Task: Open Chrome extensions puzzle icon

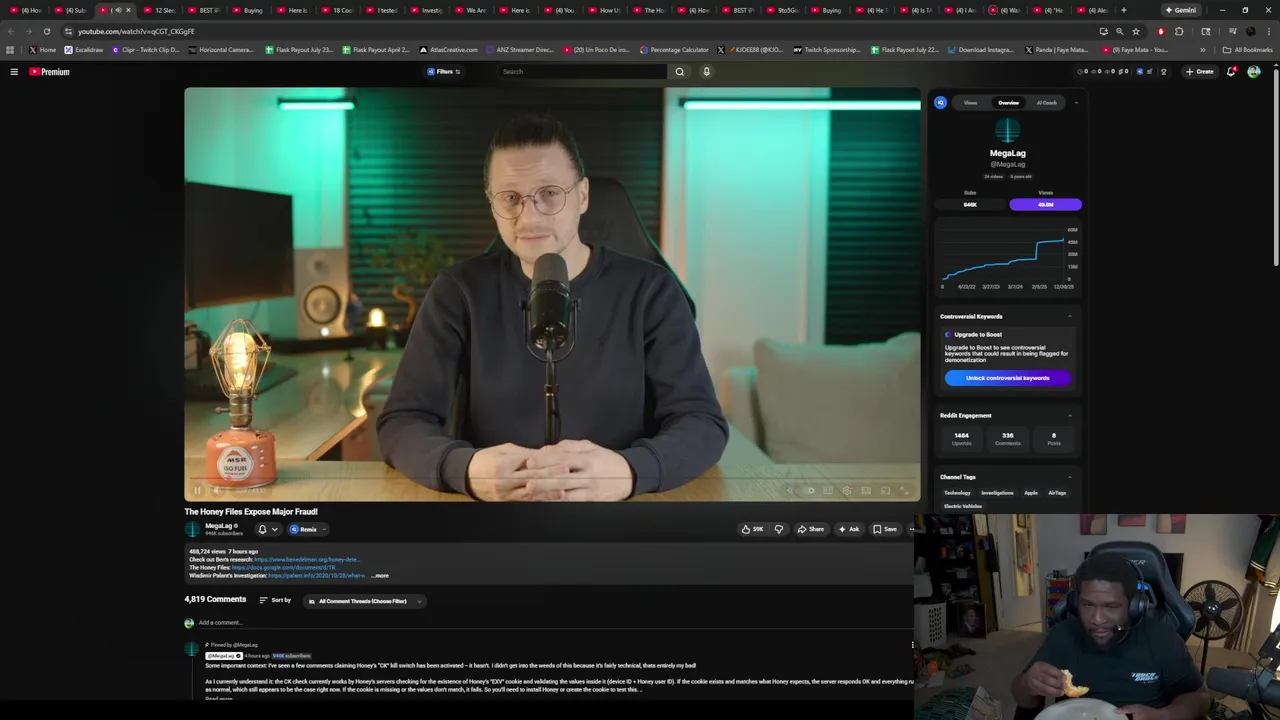Action: coord(1179,31)
